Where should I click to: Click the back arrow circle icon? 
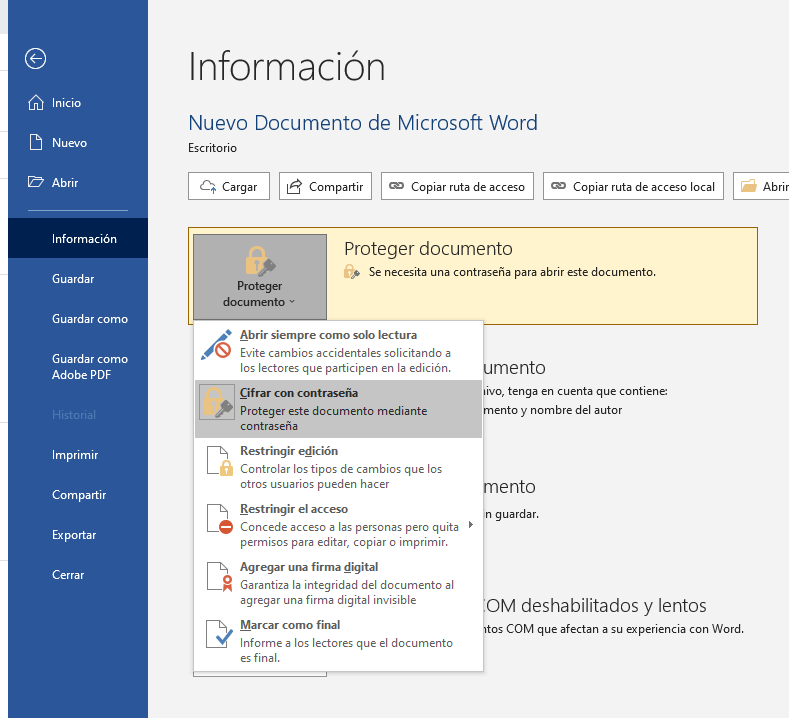point(35,59)
